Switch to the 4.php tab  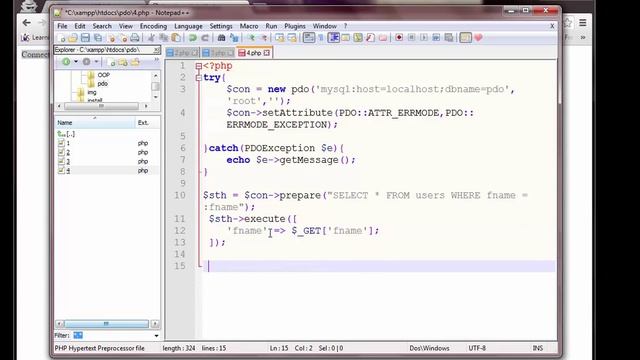pos(253,53)
